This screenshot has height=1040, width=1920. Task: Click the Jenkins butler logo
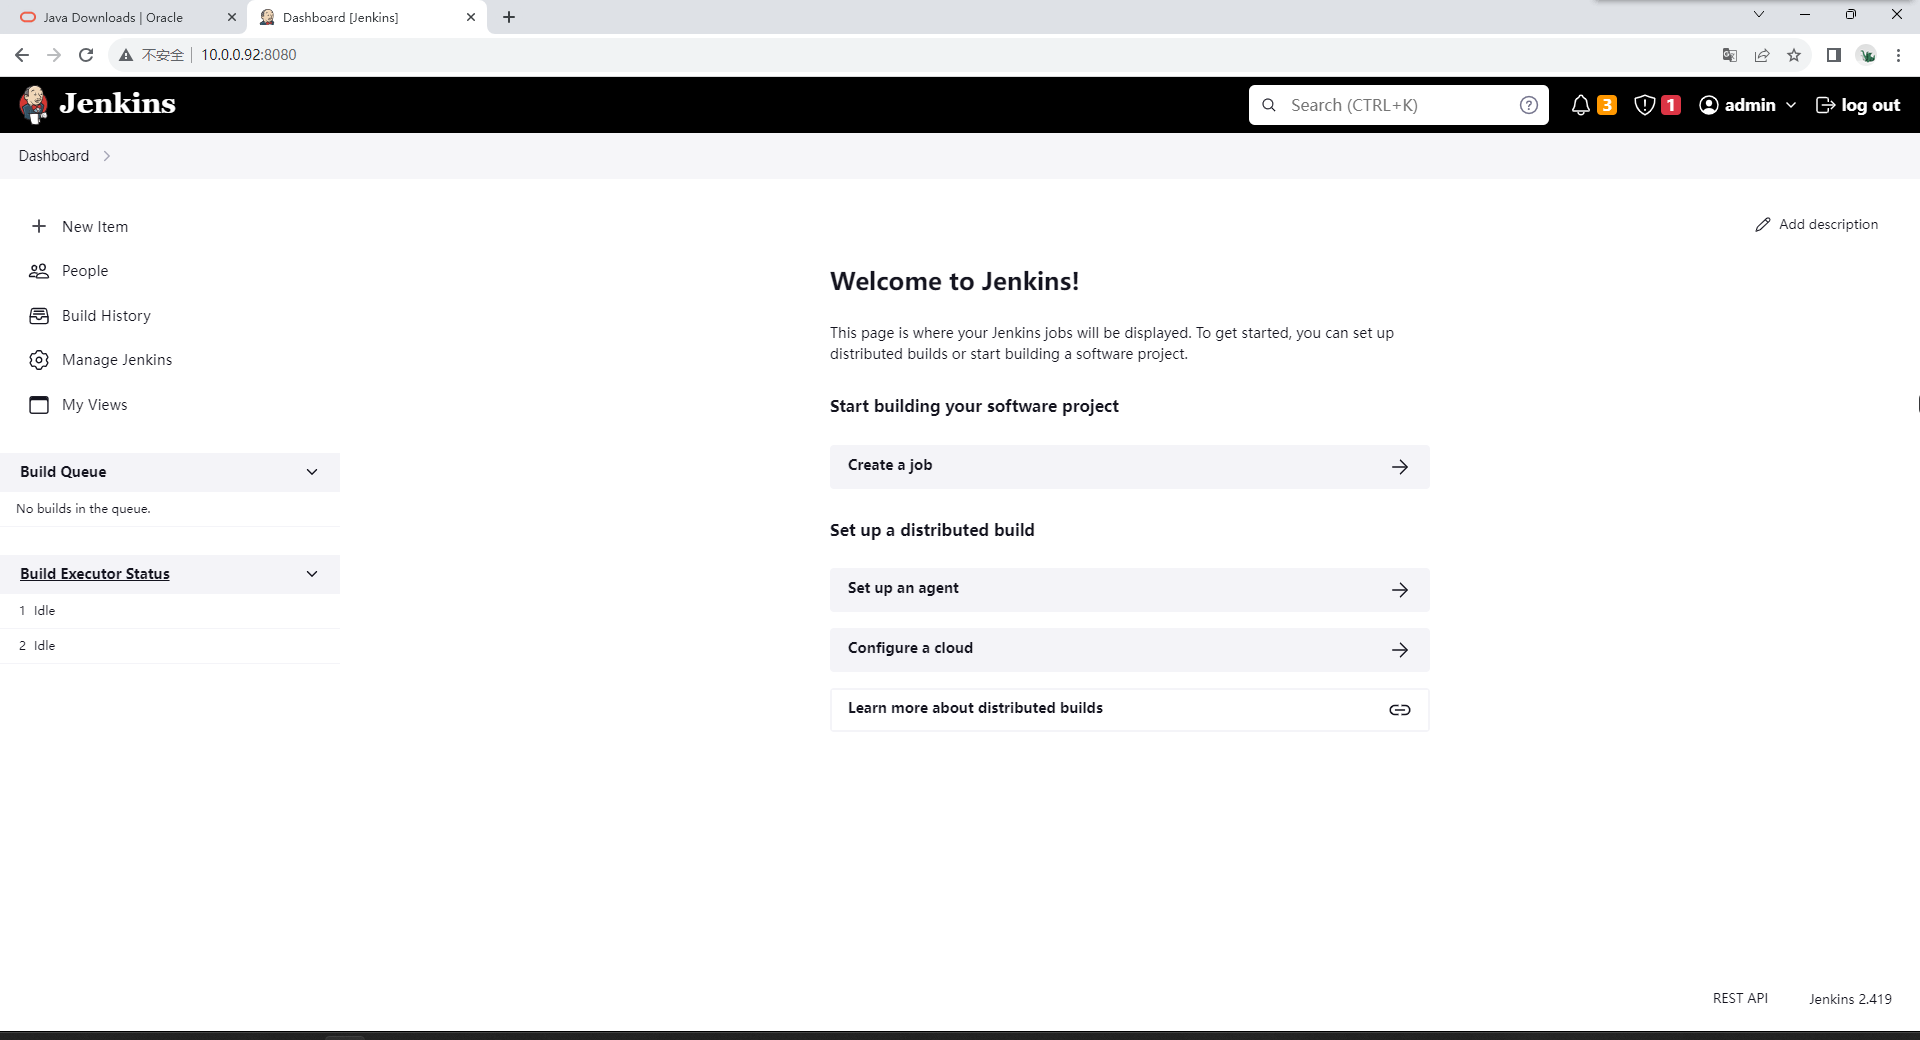(x=34, y=104)
